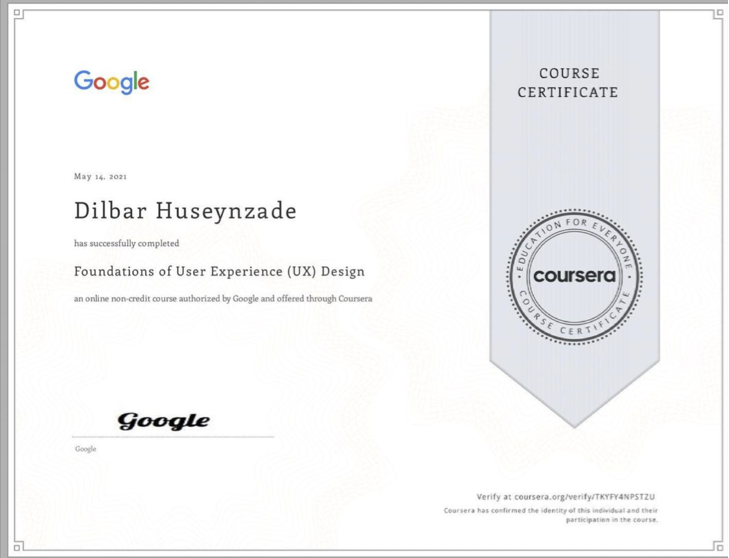Click the Coursera seal emblem
This screenshot has height=558, width=729.
point(575,277)
